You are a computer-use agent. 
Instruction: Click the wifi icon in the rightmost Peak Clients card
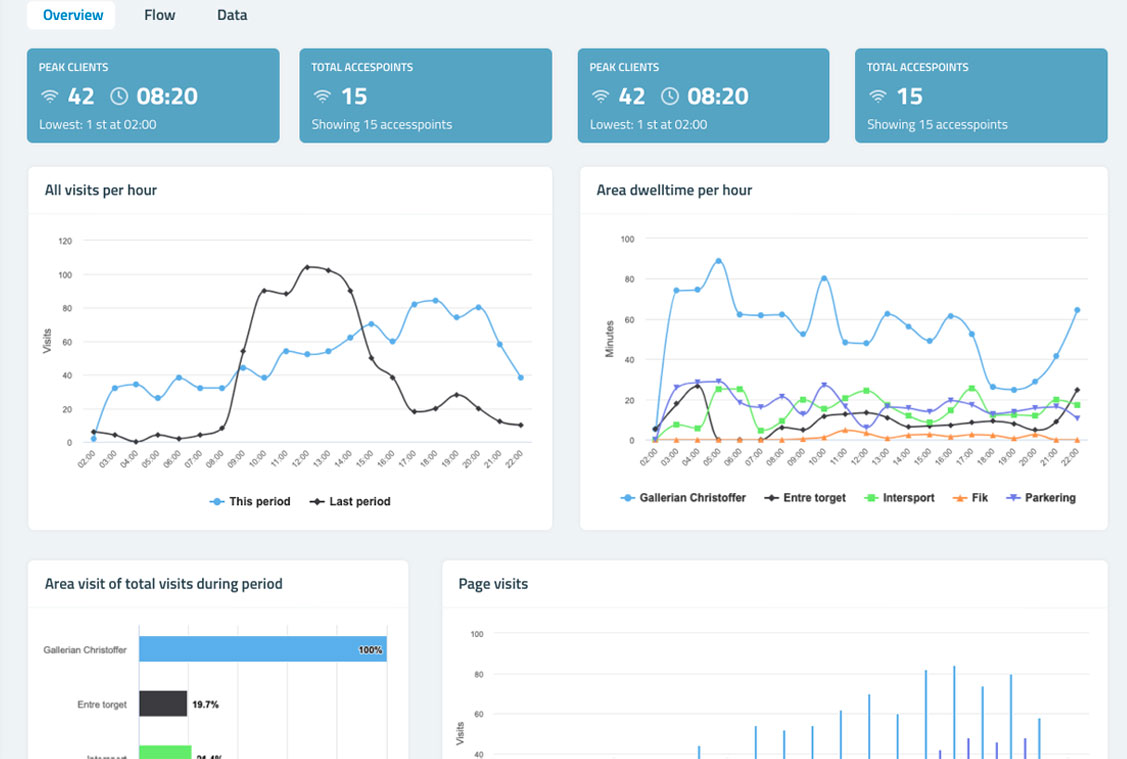pos(600,97)
